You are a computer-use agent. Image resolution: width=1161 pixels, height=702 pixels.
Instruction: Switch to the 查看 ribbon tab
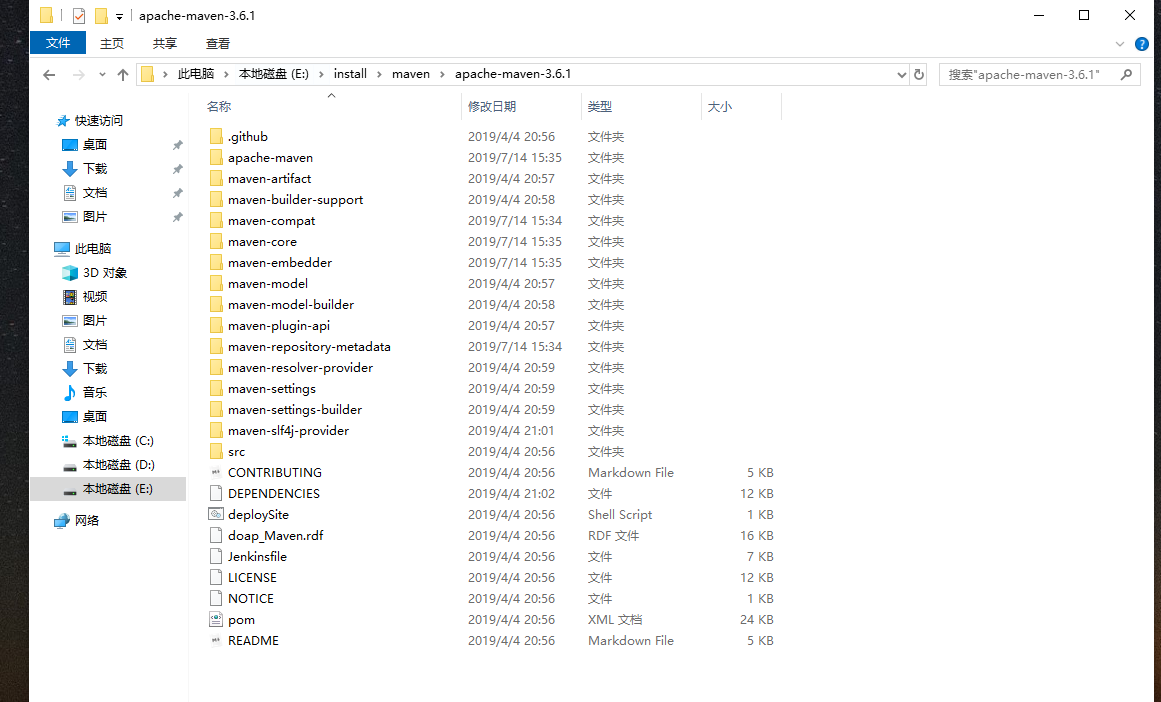click(218, 44)
